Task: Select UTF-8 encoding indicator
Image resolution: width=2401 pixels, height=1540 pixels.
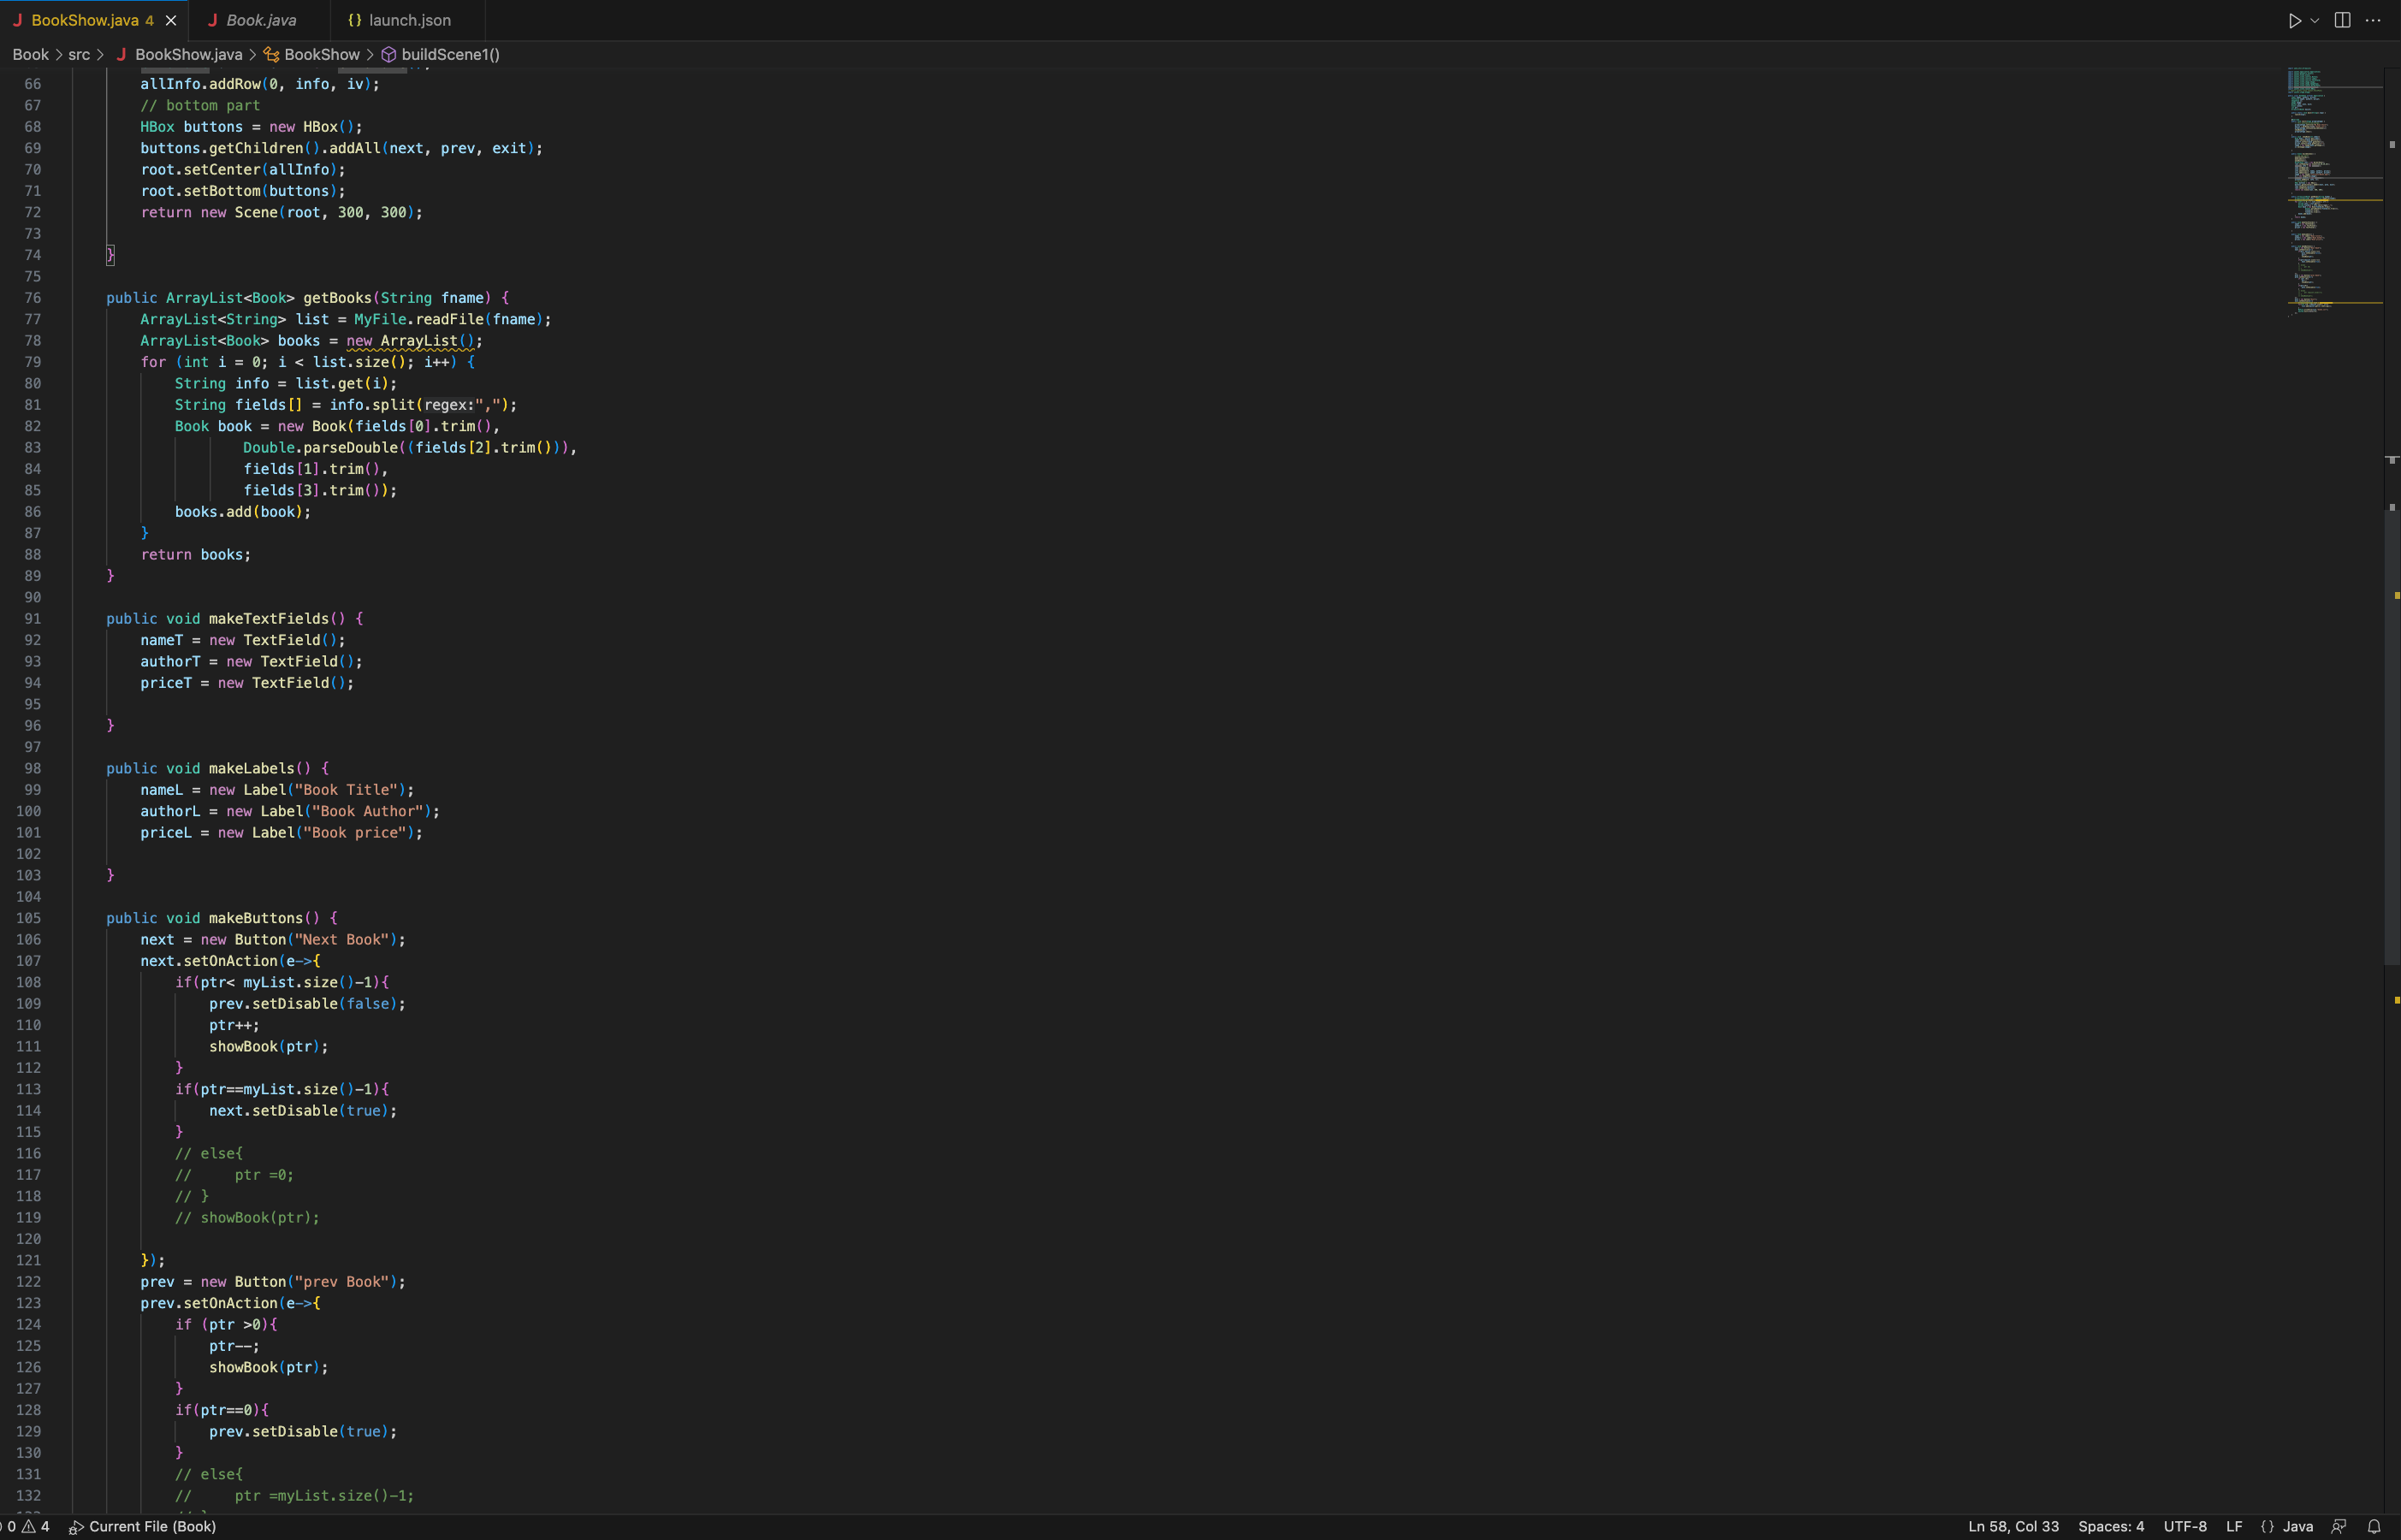Action: [2185, 1526]
